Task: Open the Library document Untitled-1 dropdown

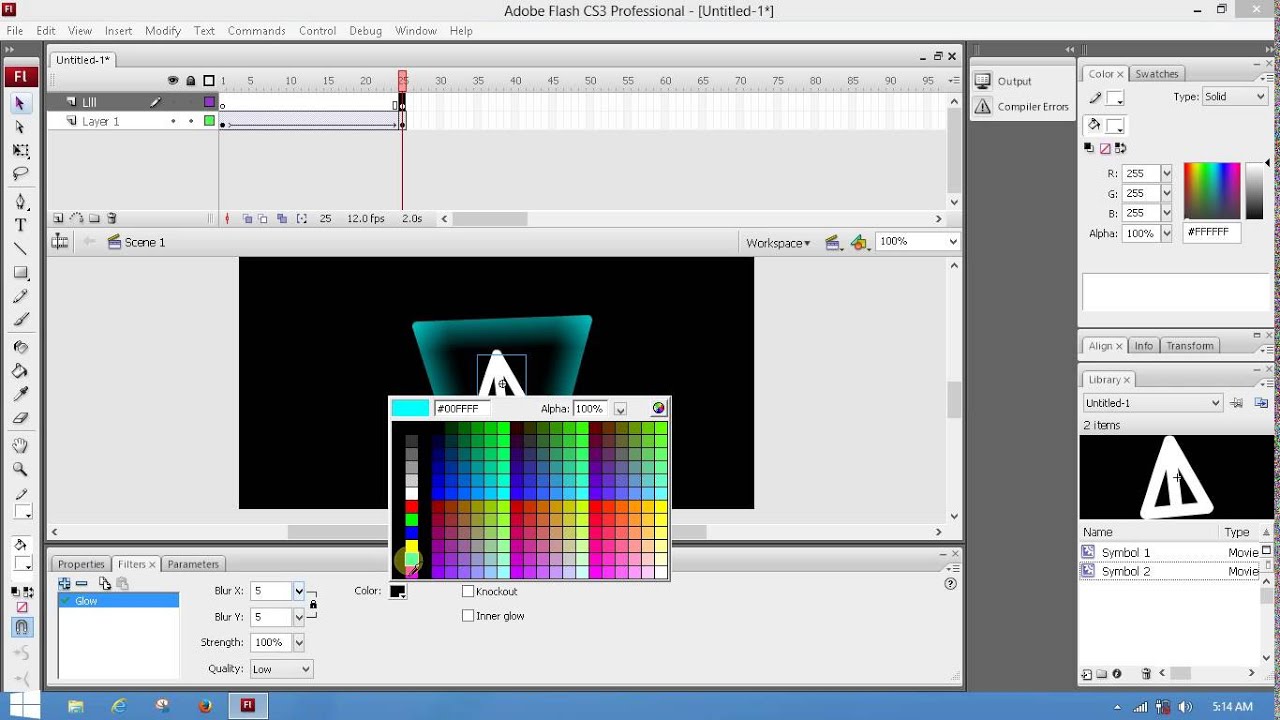Action: (x=1153, y=403)
